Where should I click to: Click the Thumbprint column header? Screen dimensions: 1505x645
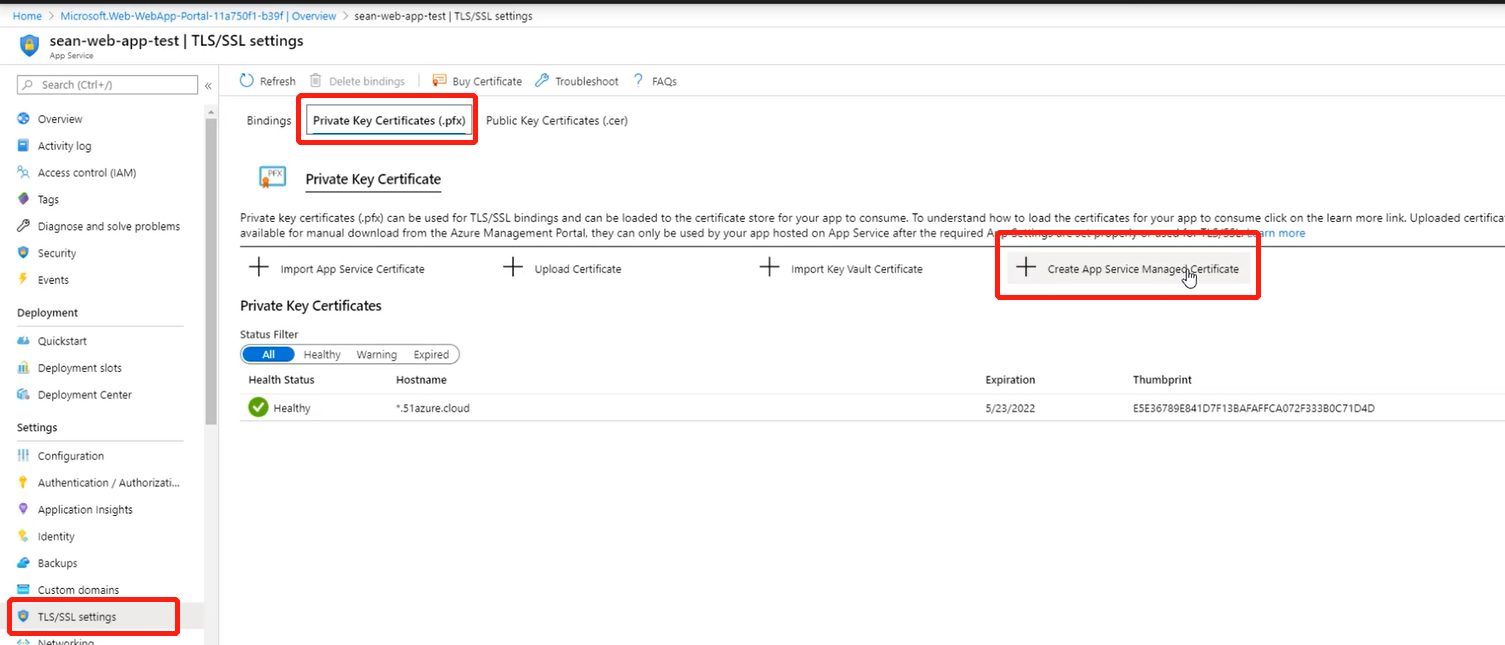[x=1162, y=380]
